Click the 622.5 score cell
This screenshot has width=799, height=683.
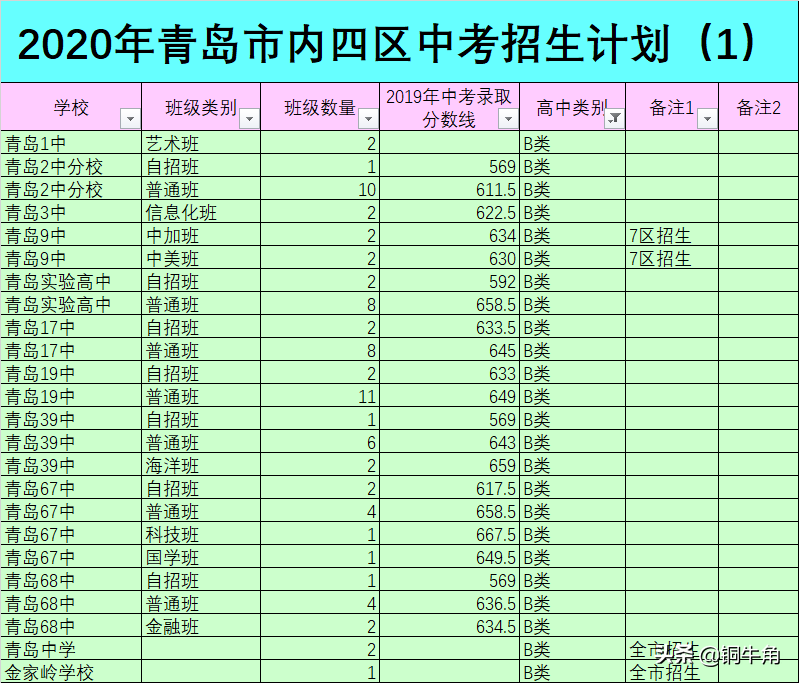coord(449,212)
